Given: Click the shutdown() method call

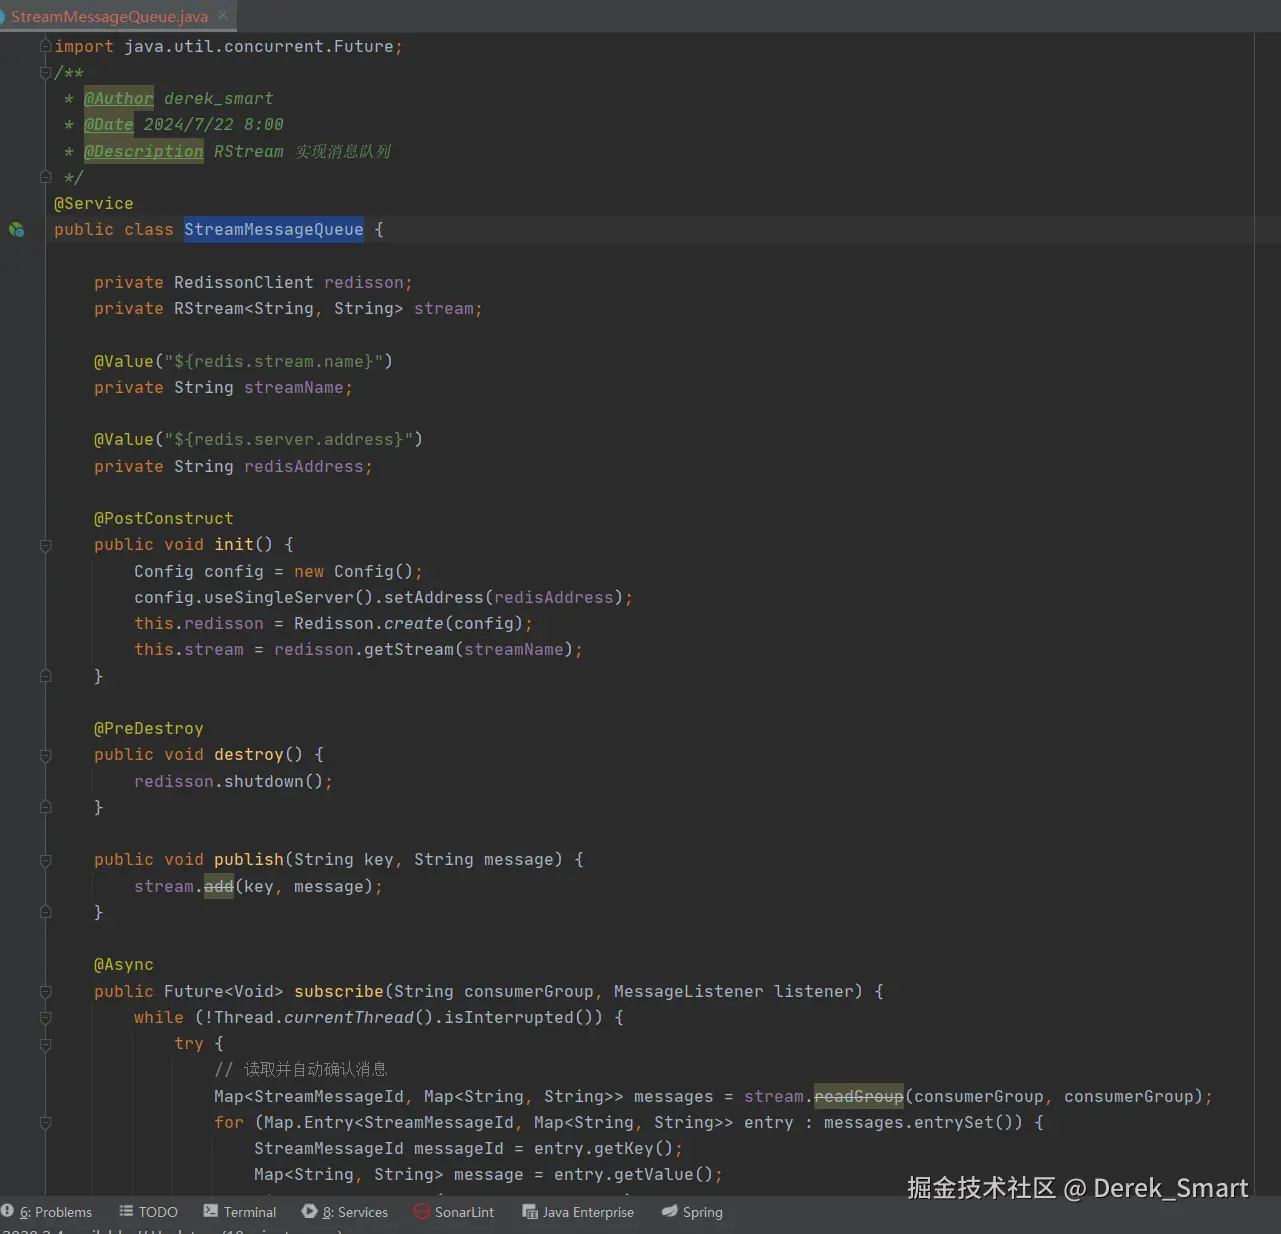Looking at the screenshot, I should point(273,782).
